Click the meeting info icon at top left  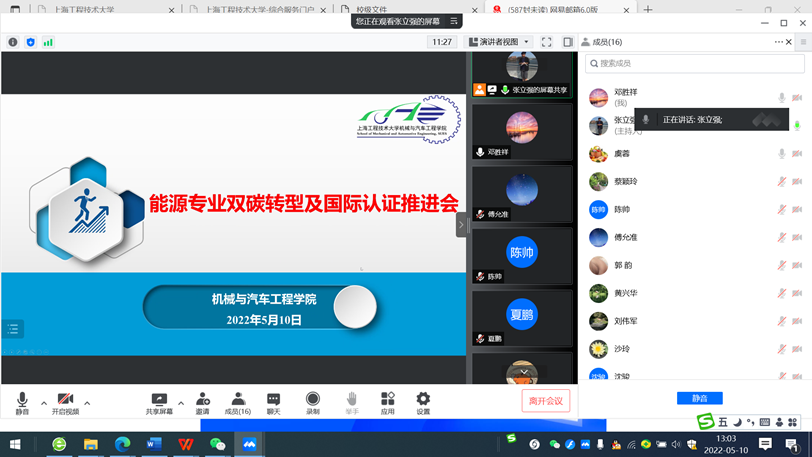13,42
